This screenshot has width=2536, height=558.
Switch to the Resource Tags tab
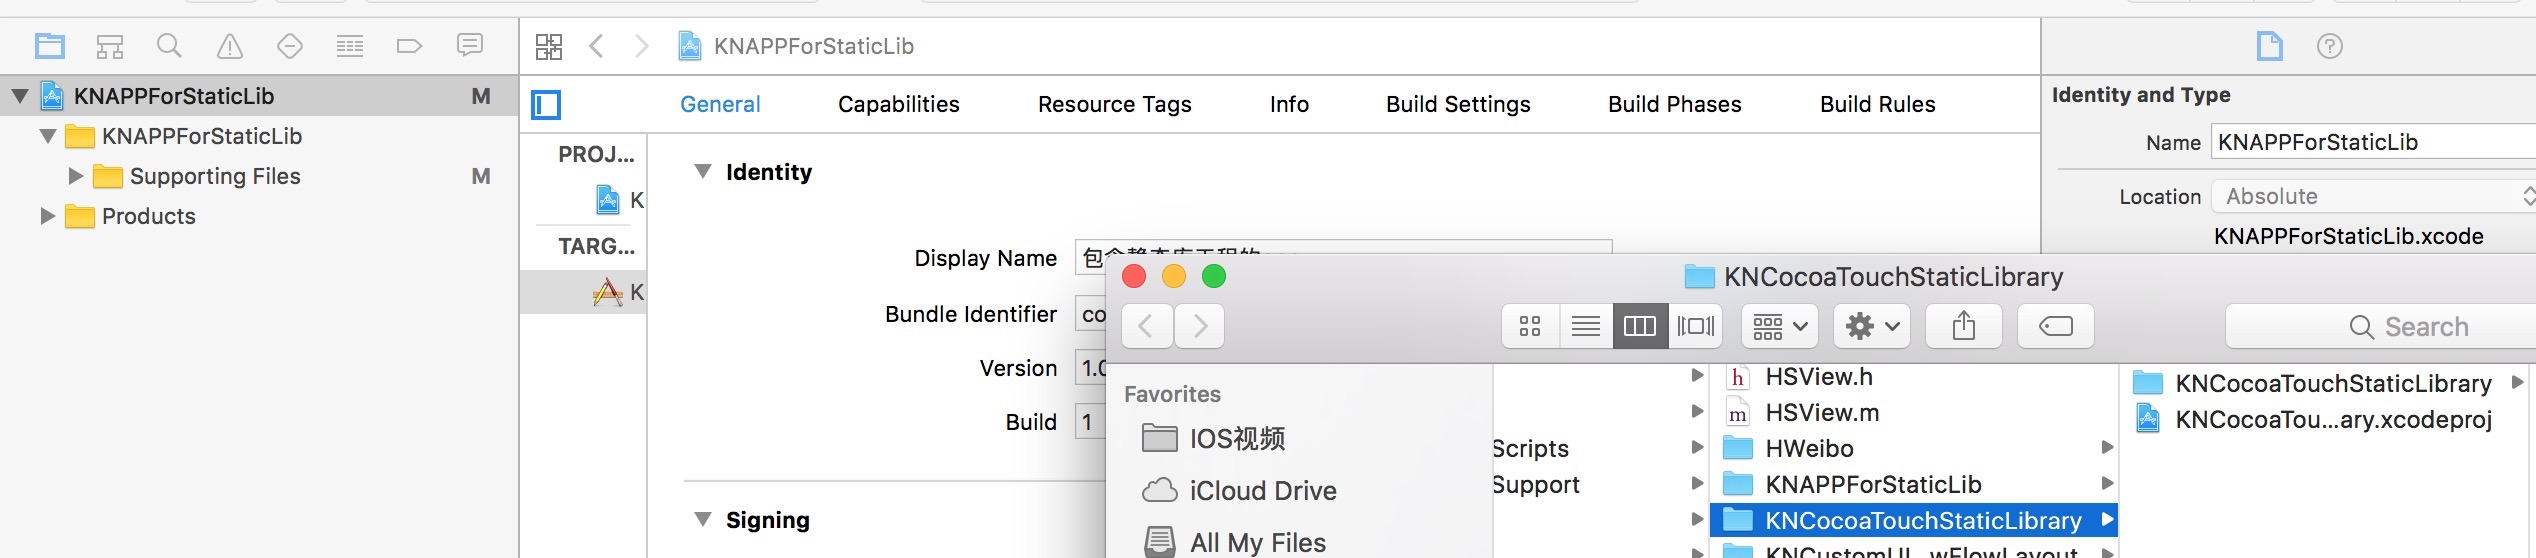tap(1114, 104)
